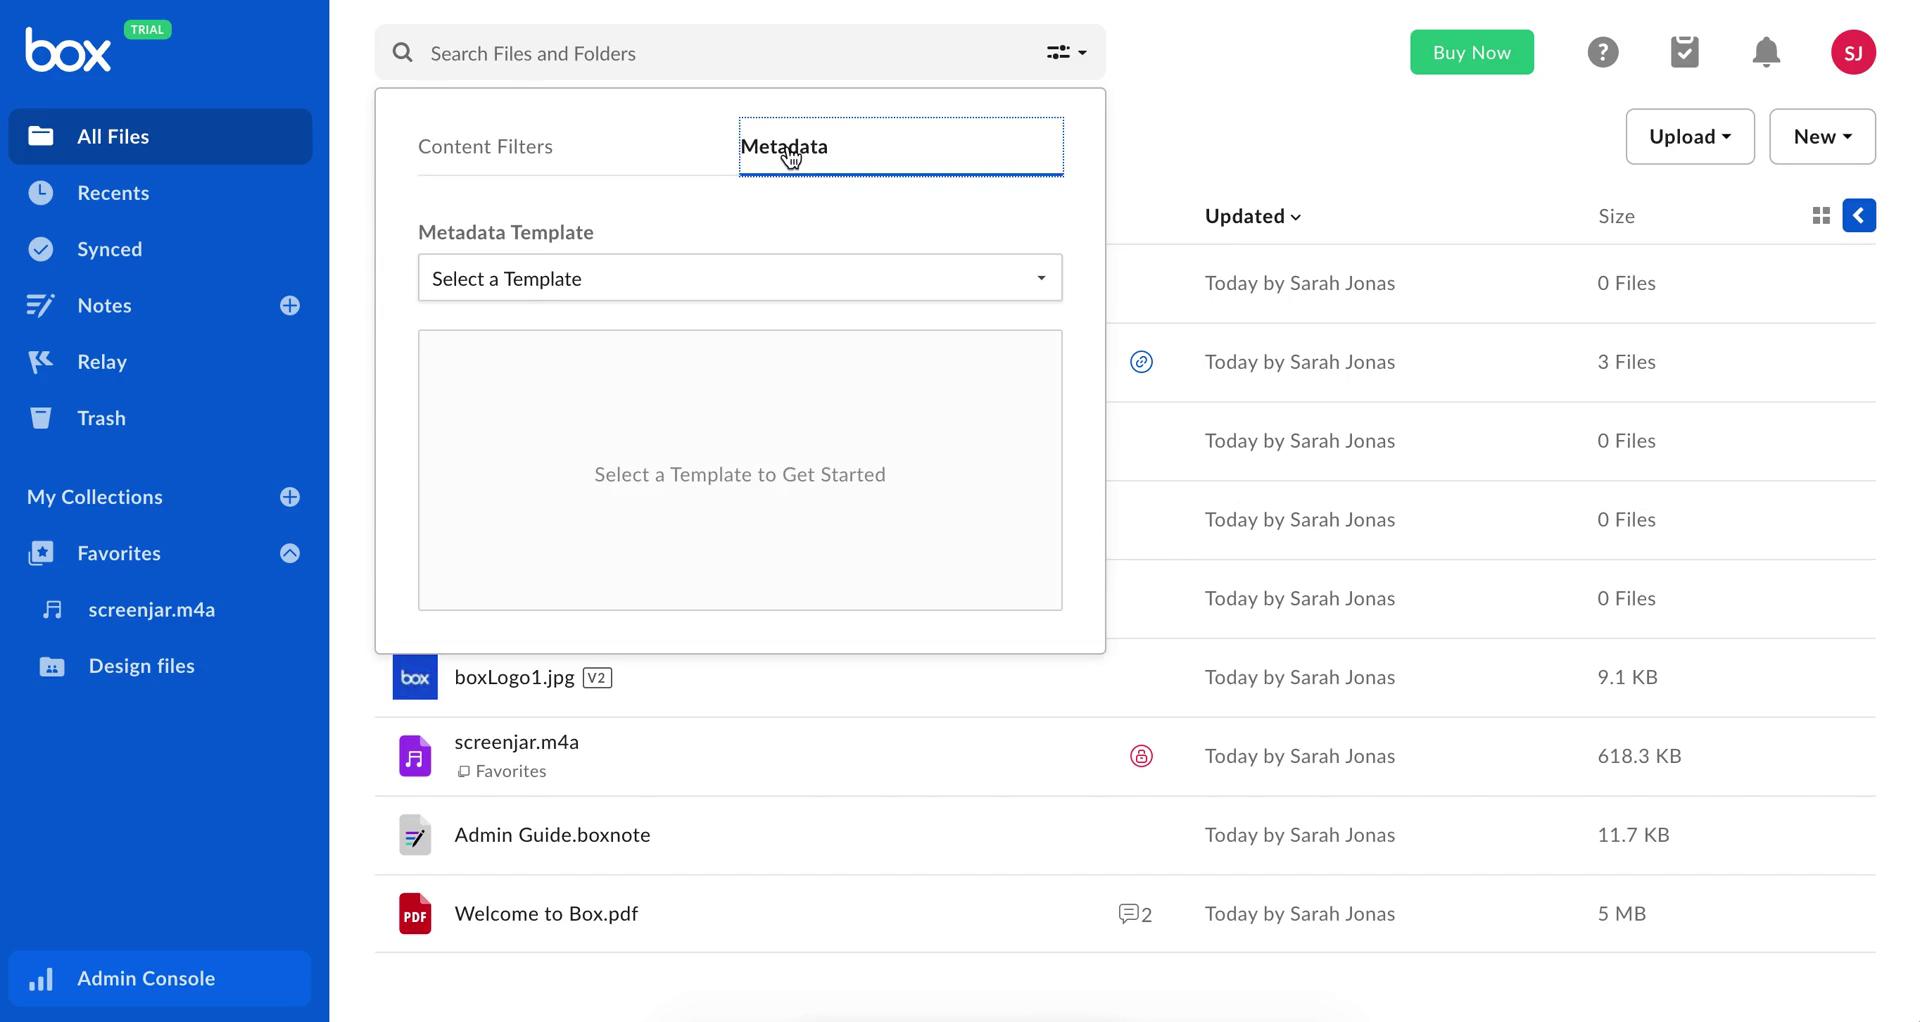Screen dimensions: 1920x1022
Task: Open Welcome to Box.pdf file
Action: tap(546, 914)
